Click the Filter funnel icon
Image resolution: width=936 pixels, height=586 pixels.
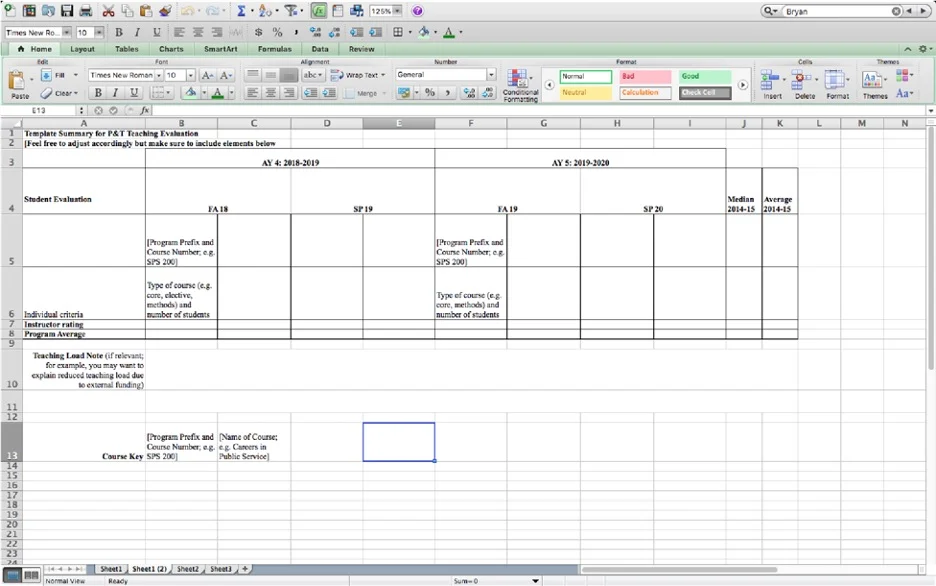point(291,11)
